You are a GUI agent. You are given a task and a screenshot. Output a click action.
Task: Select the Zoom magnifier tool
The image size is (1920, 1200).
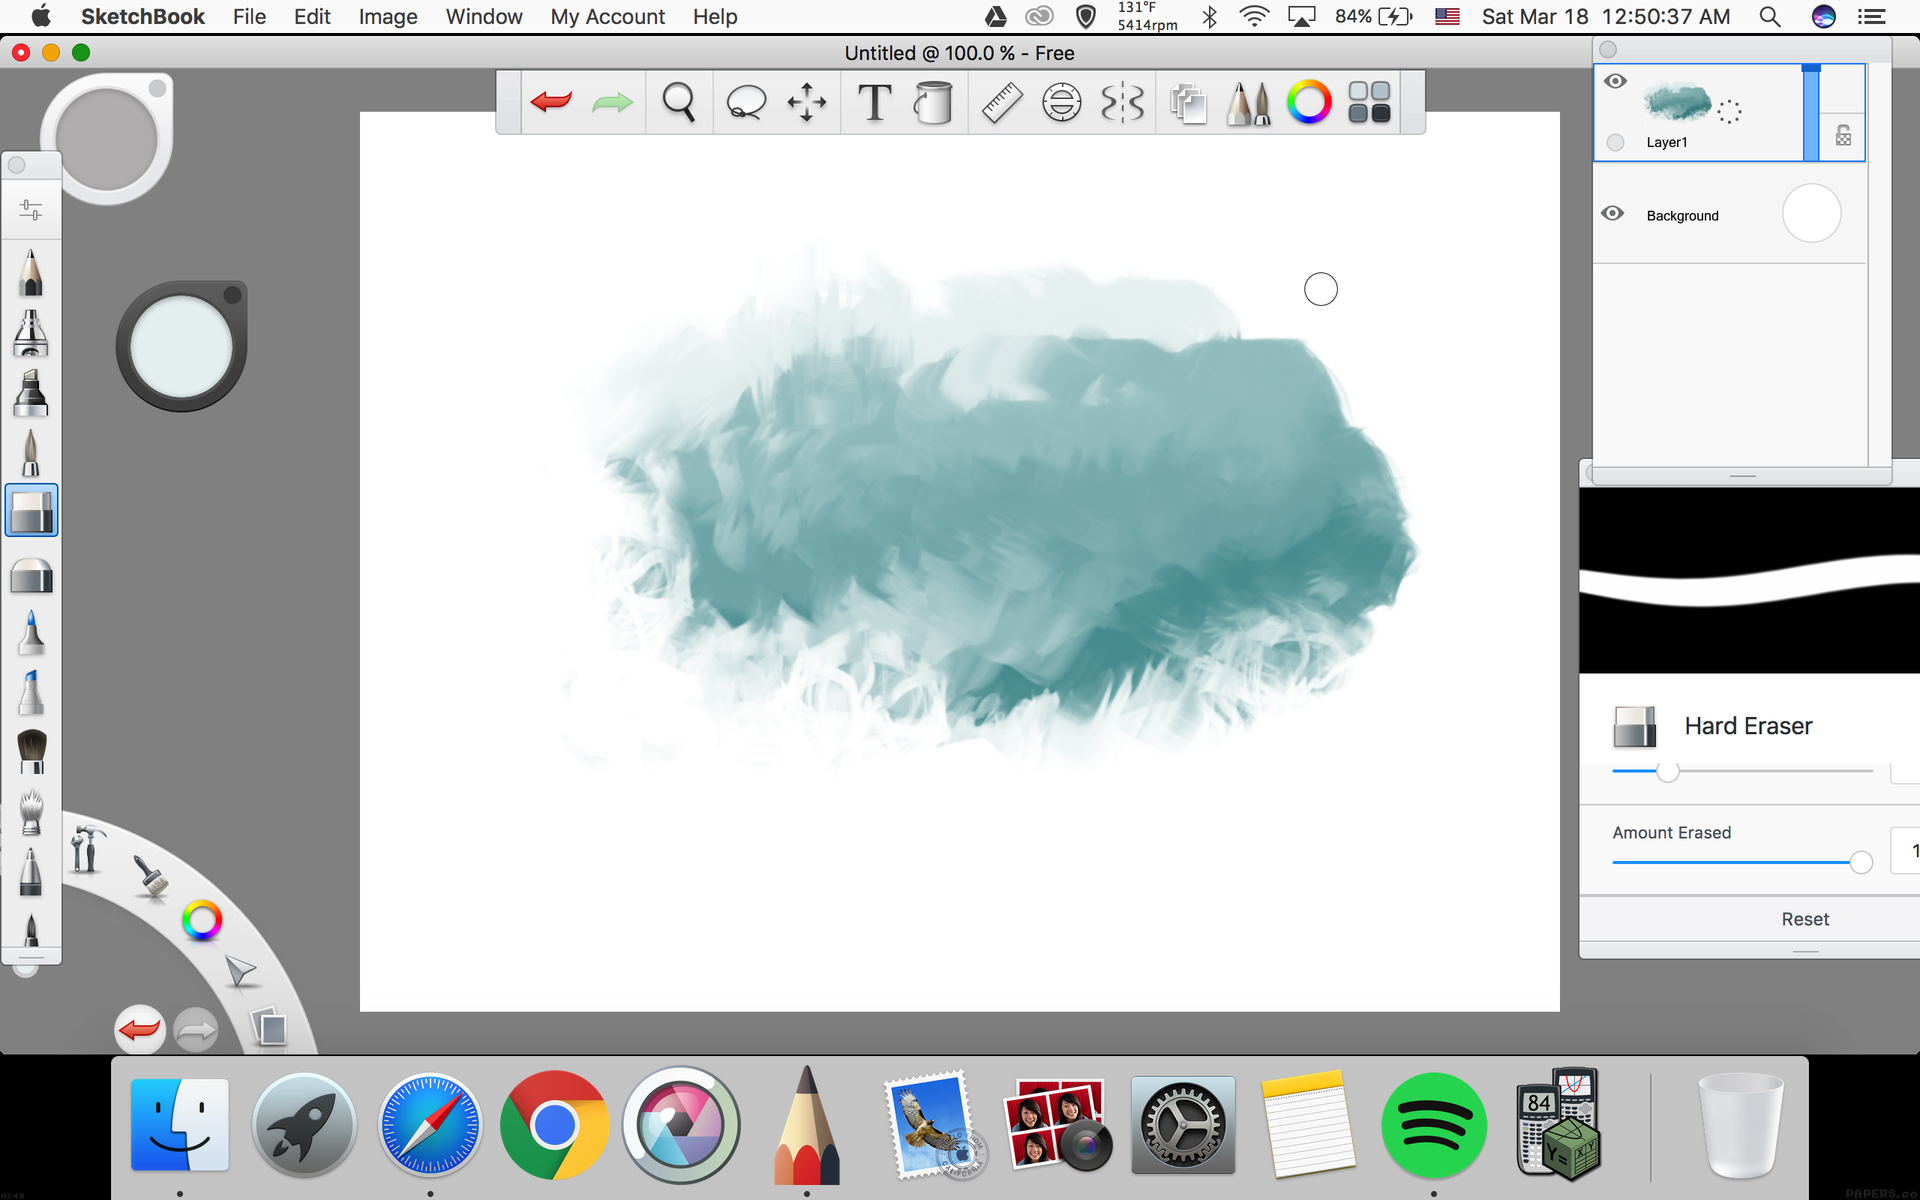679,102
